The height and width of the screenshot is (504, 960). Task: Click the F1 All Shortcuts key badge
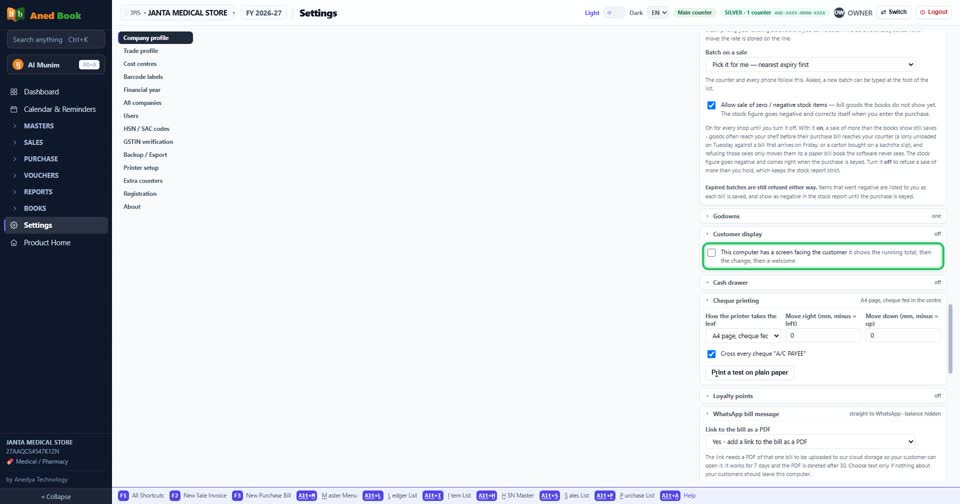tap(123, 495)
